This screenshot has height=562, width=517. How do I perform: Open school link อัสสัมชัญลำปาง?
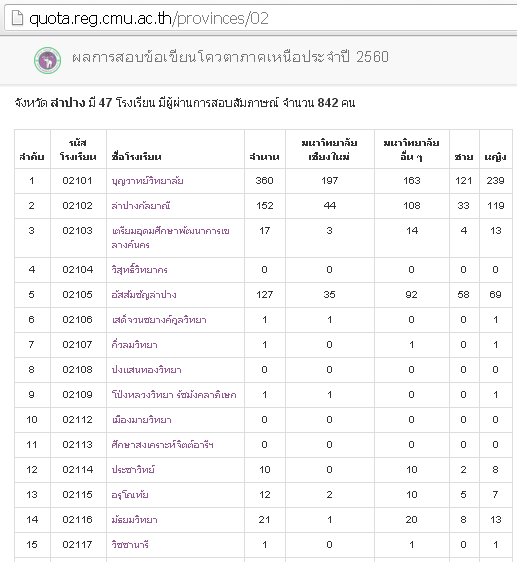[144, 295]
